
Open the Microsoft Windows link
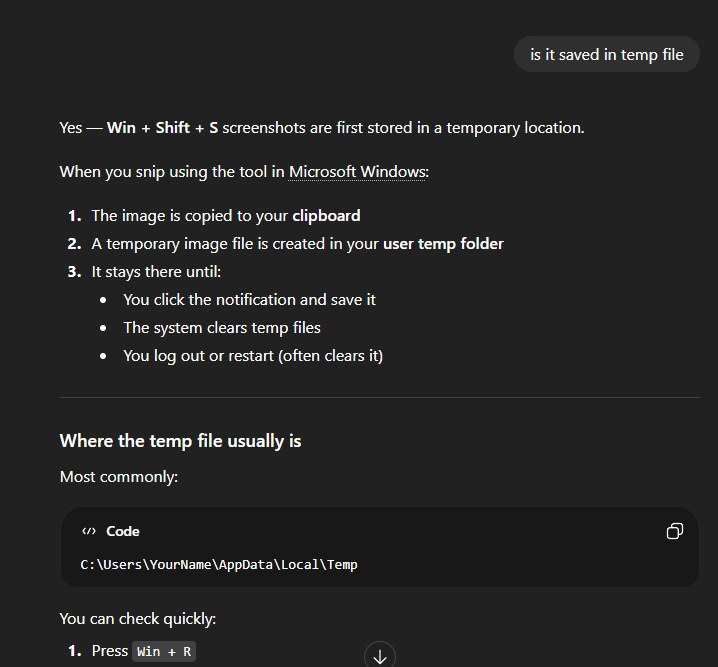pos(358,171)
